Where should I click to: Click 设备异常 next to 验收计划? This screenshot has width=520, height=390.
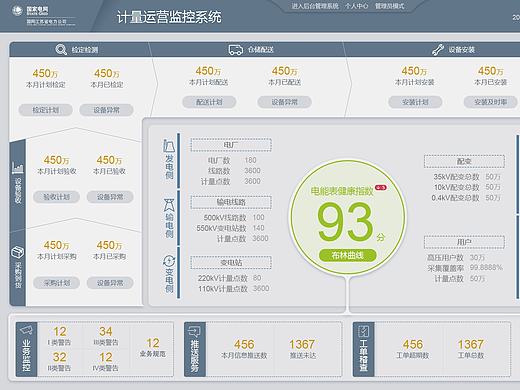tap(110, 197)
